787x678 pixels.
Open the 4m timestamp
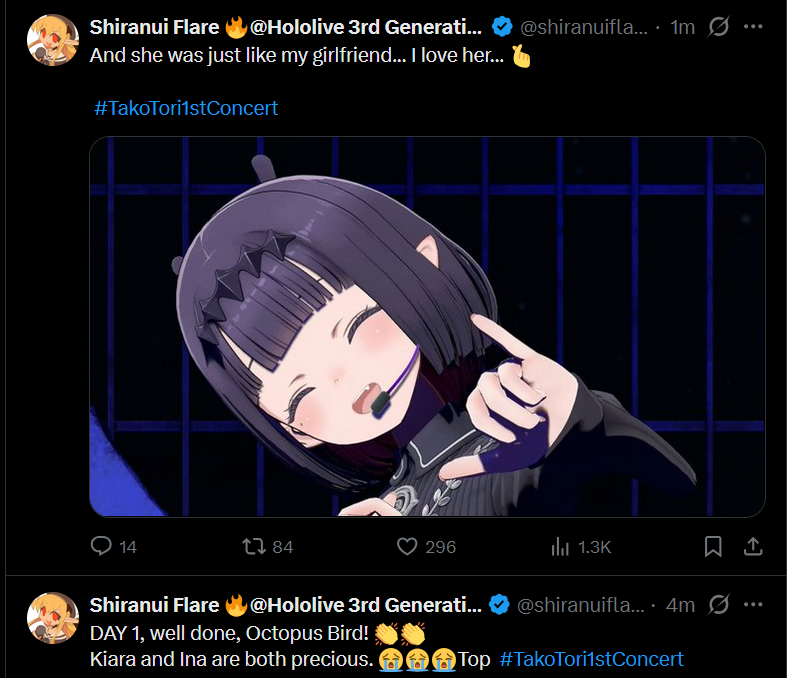(x=680, y=605)
